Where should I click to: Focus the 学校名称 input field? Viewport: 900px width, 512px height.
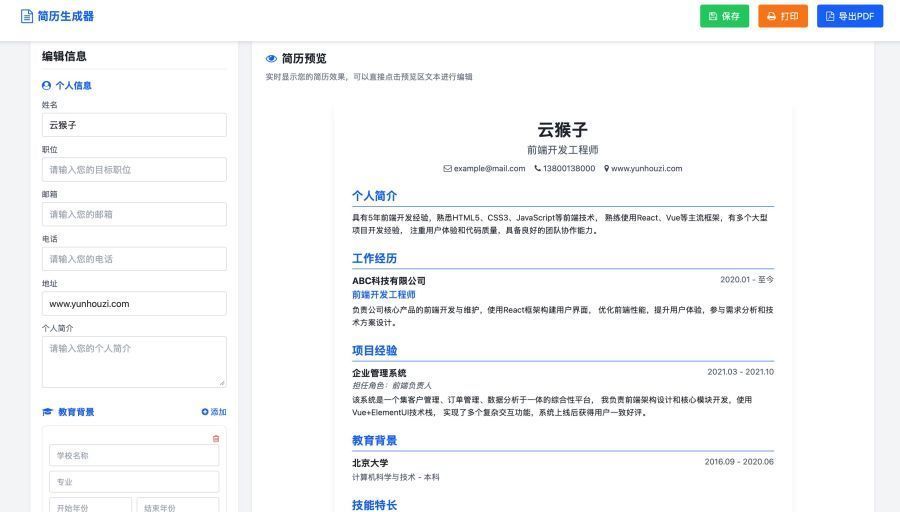point(134,455)
